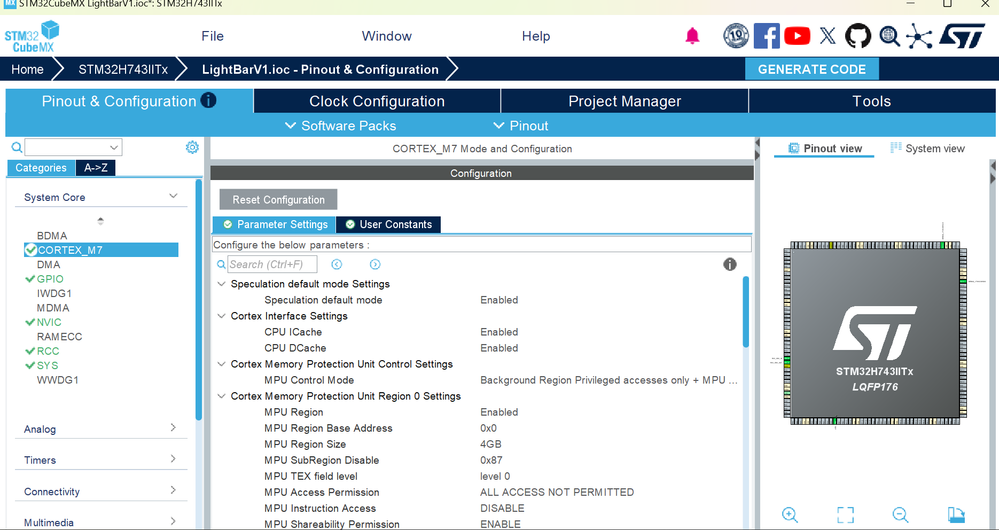Expand the Analog category

pyautogui.click(x=173, y=427)
